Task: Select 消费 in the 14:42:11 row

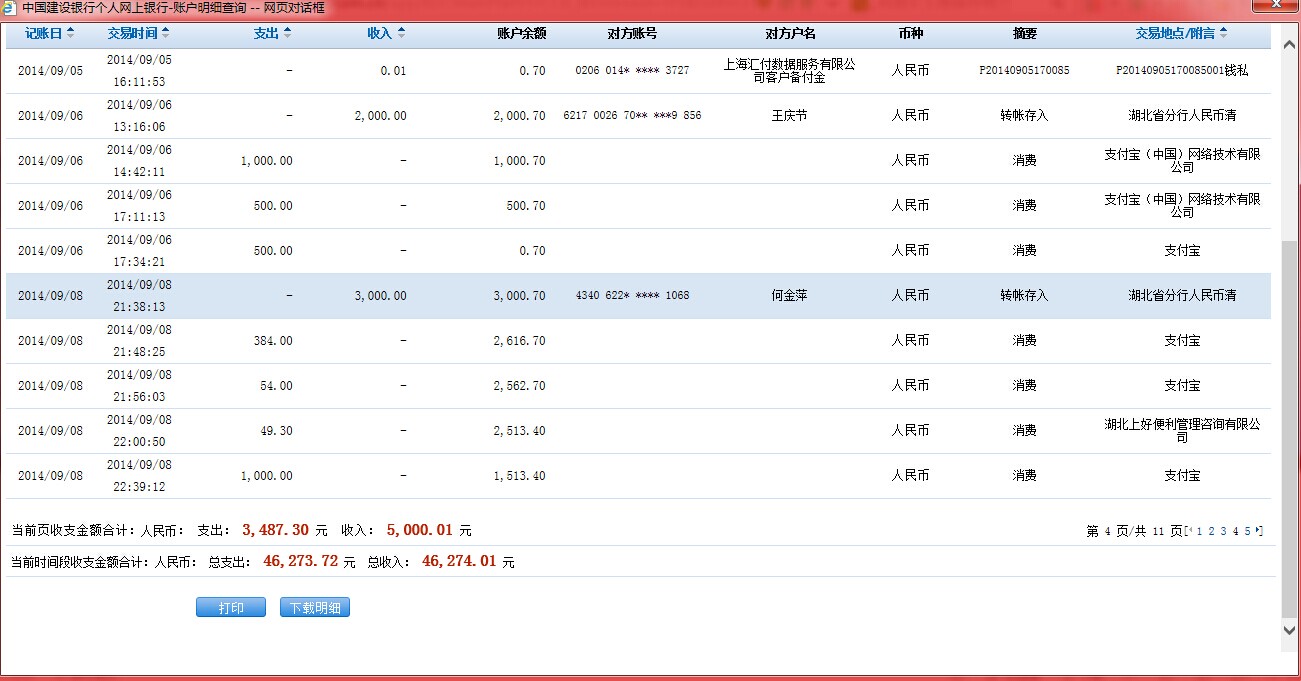Action: click(x=1024, y=161)
